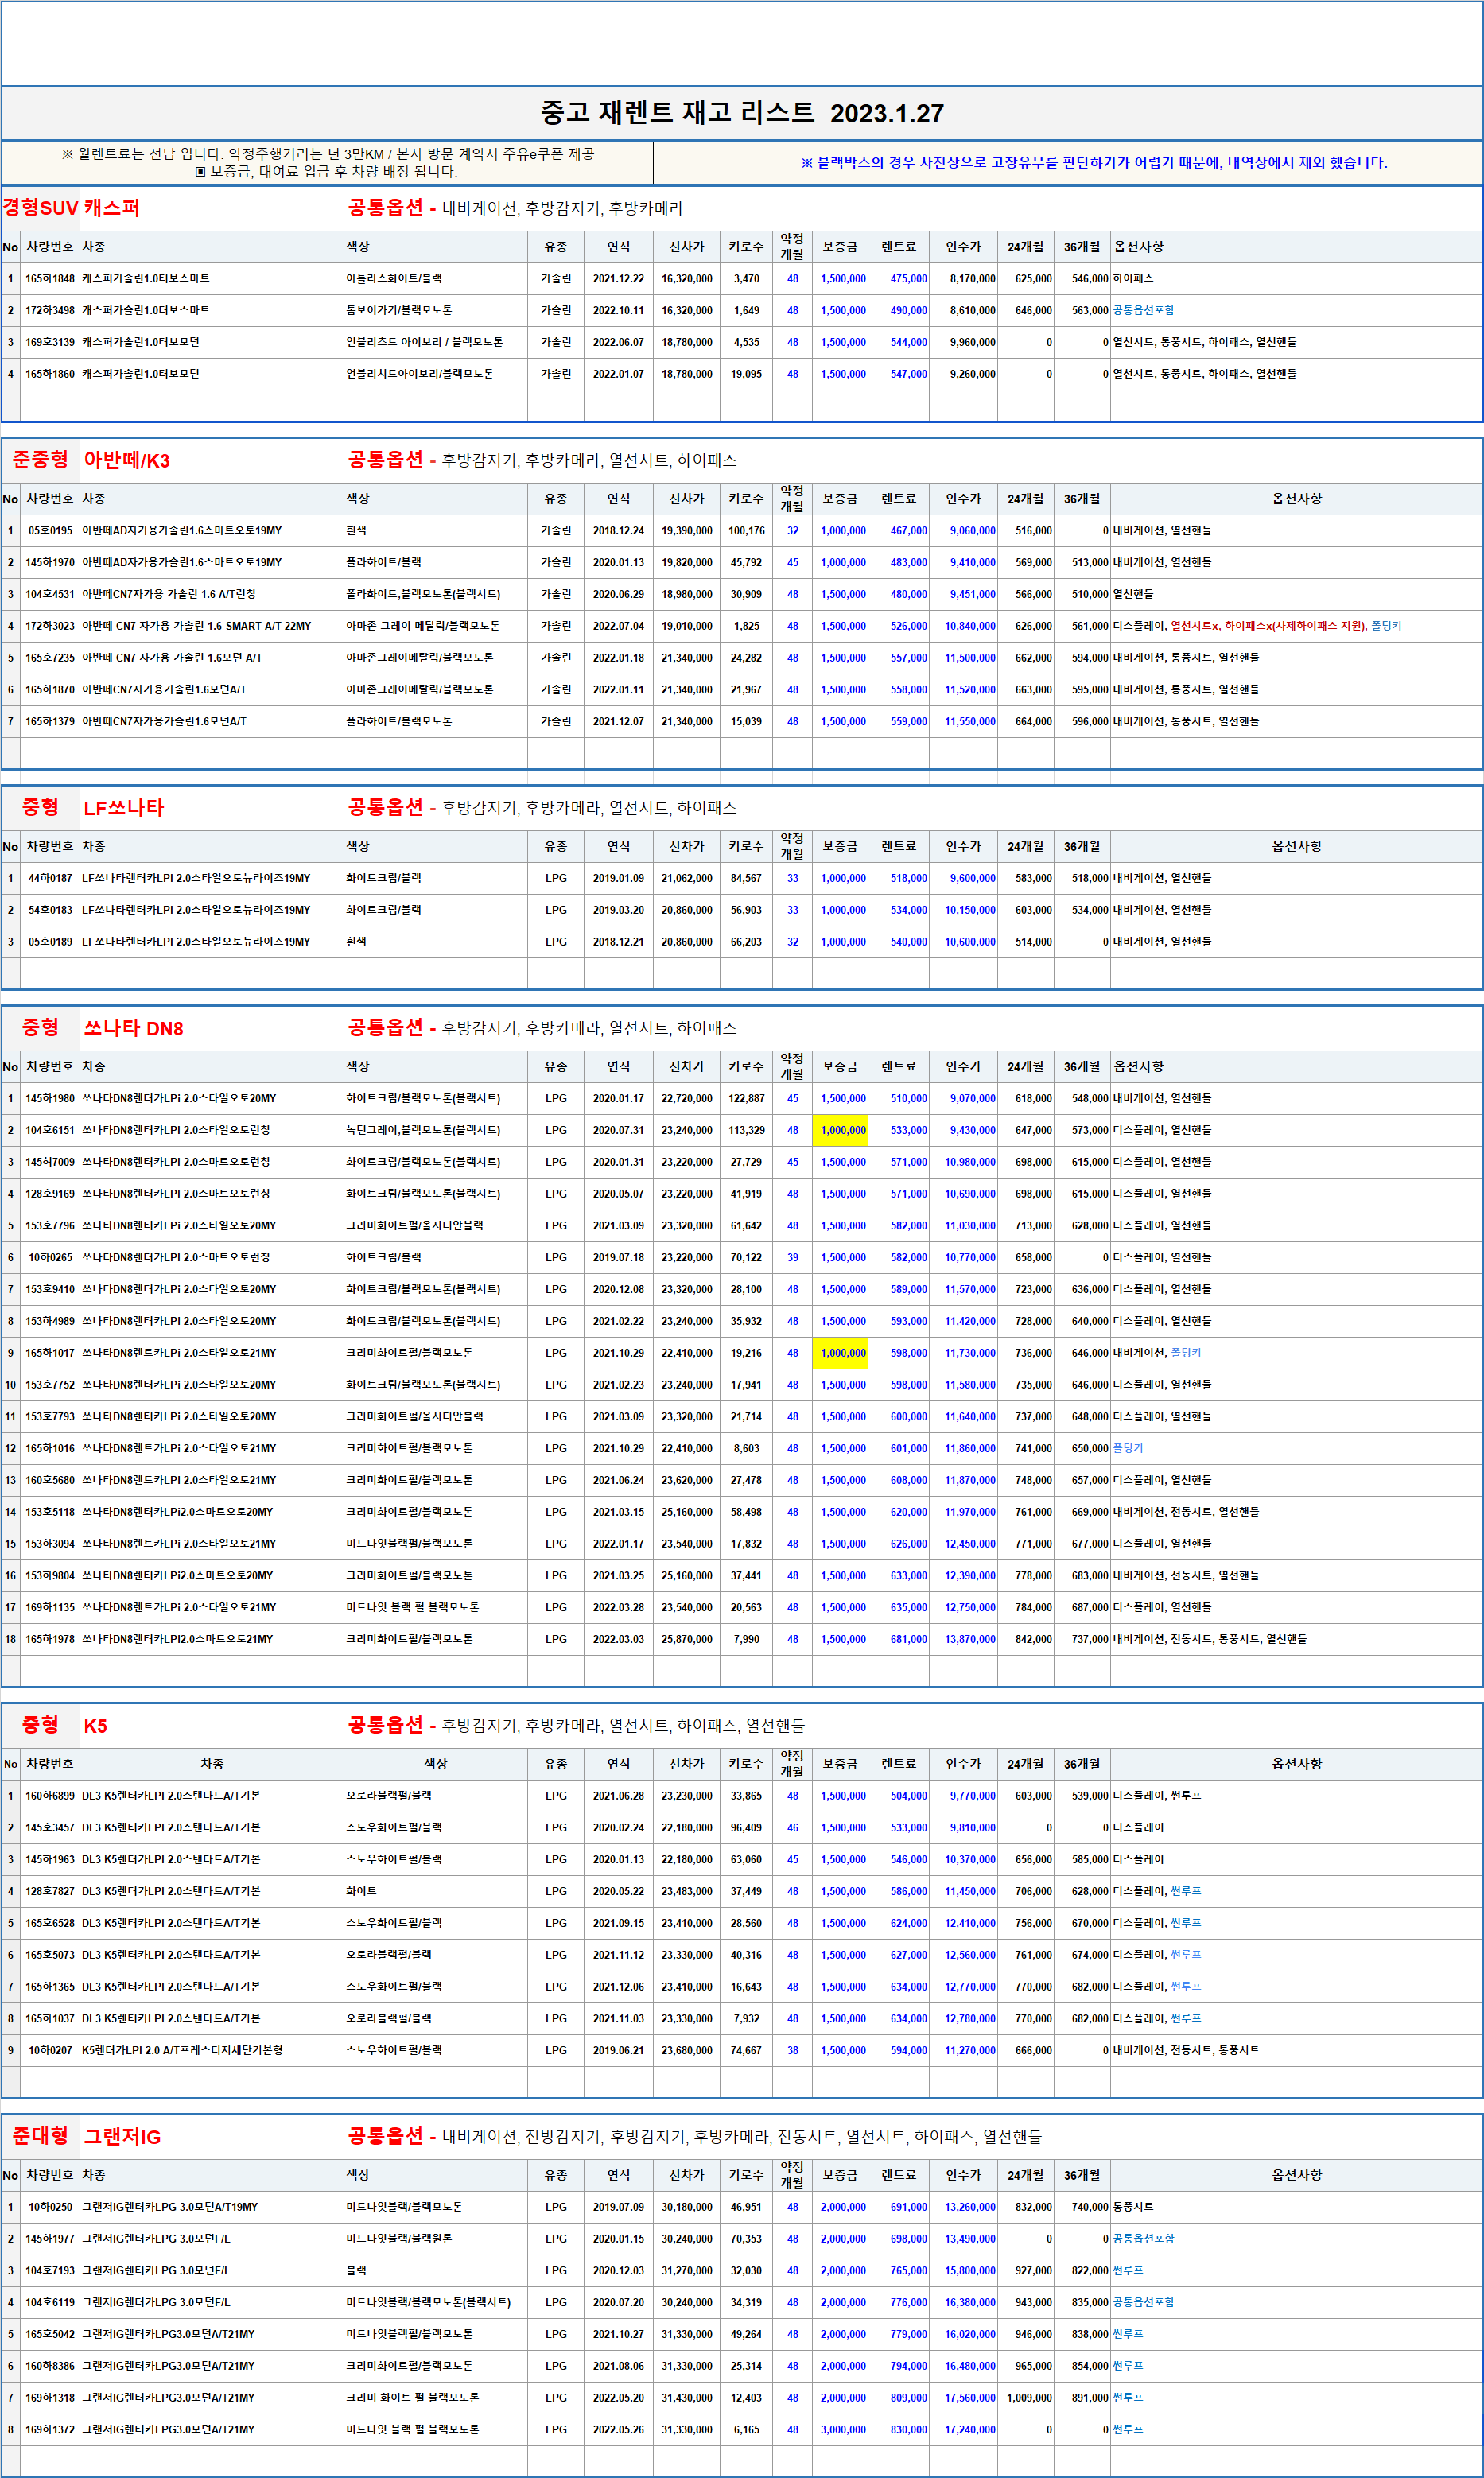Select "폴딩키" in the 165하1016 row
Viewport: 1484px width, 2478px height.
pyautogui.click(x=1128, y=1449)
